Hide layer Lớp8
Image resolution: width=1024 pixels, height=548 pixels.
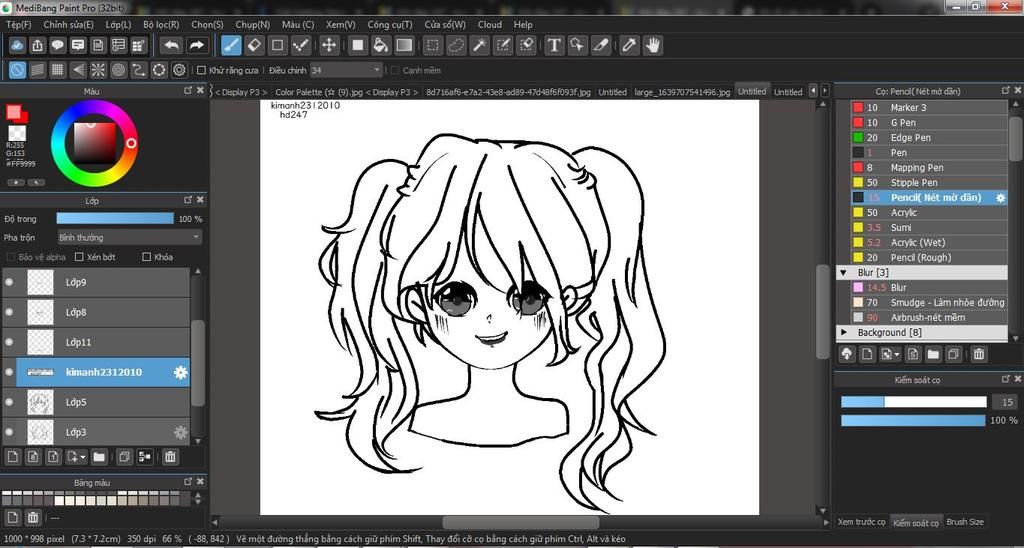(9, 312)
